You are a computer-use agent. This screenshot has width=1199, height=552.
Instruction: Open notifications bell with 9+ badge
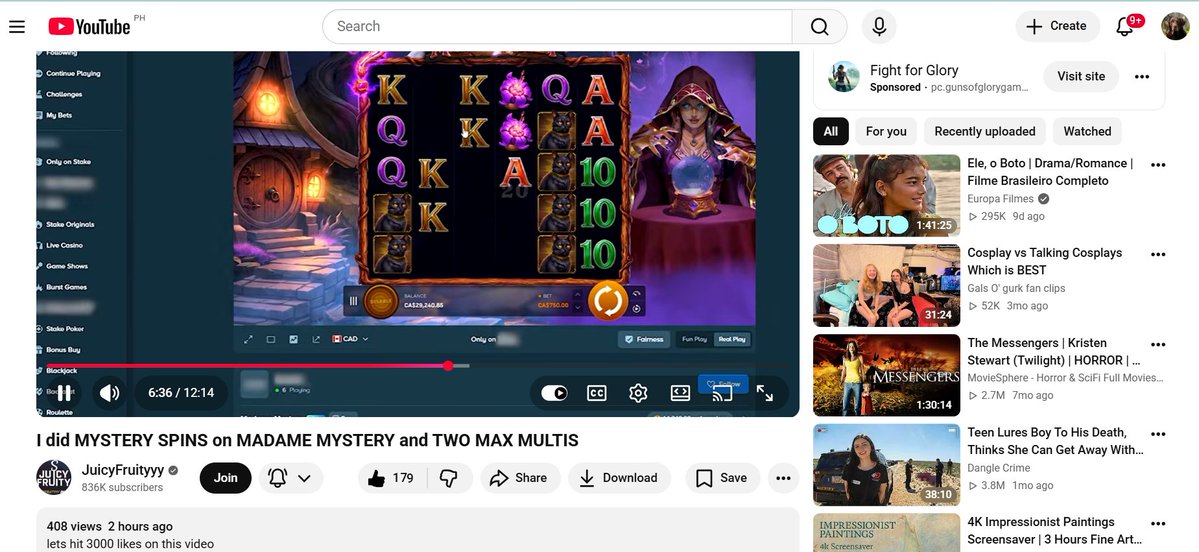click(x=1125, y=27)
